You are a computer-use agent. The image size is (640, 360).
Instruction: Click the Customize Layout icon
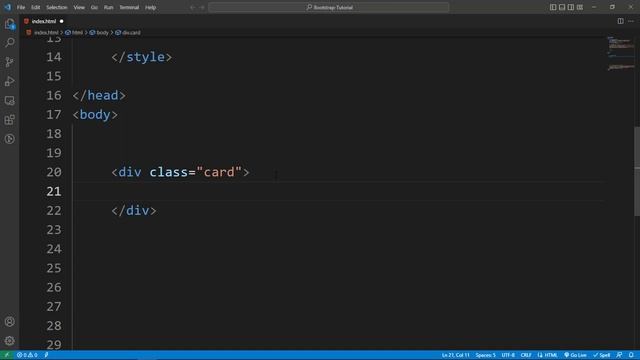(580, 7)
